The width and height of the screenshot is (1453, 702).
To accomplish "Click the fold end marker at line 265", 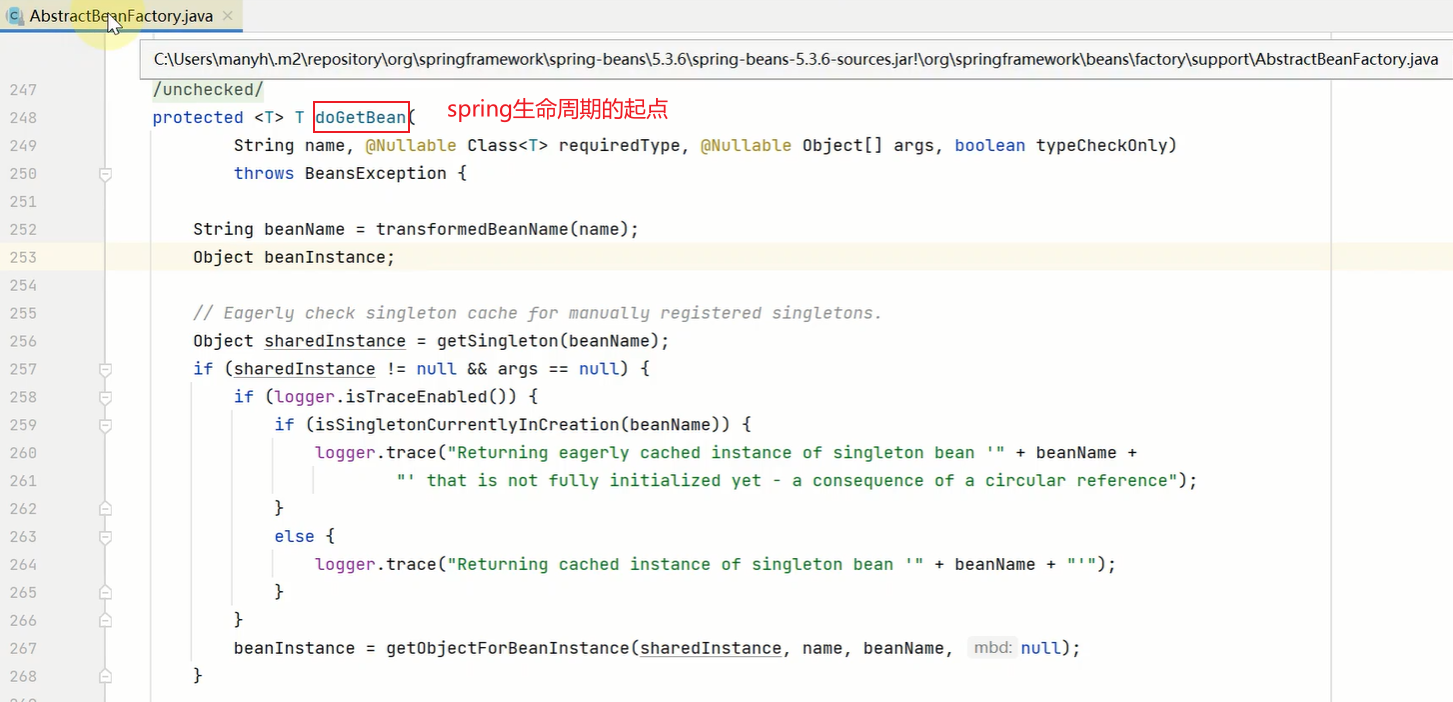I will coord(105,593).
